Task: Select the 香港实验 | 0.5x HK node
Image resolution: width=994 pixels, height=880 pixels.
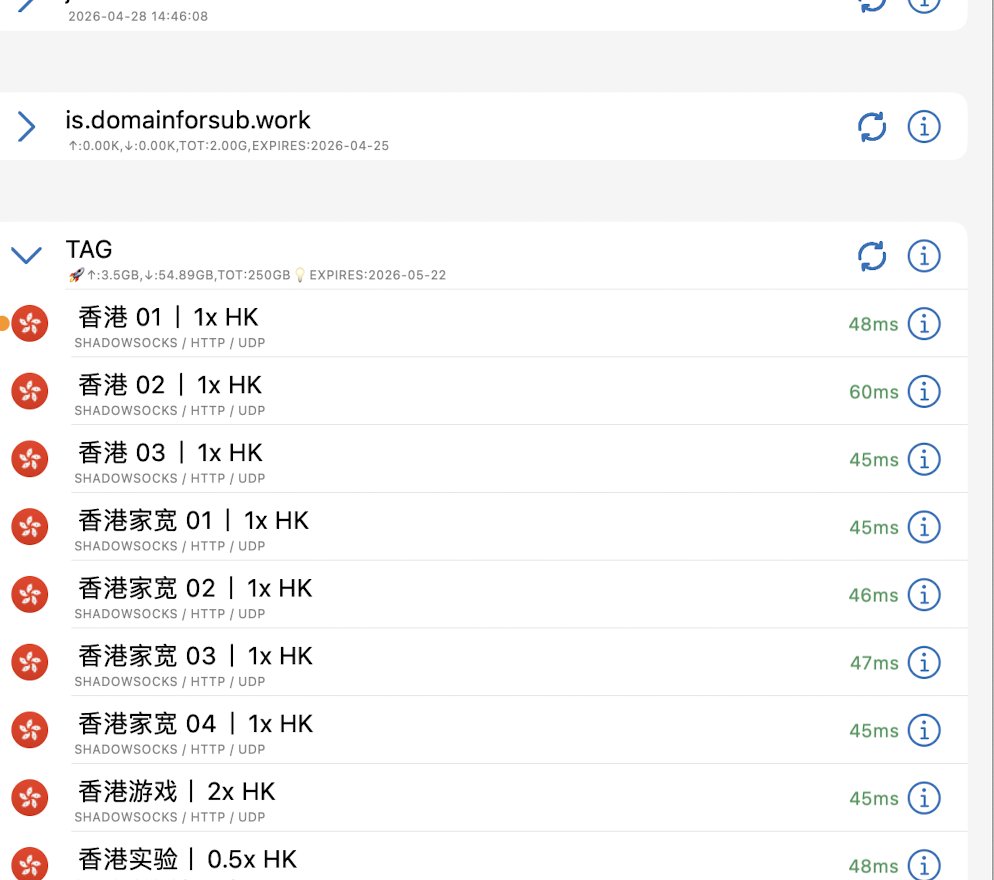Action: 484,857
